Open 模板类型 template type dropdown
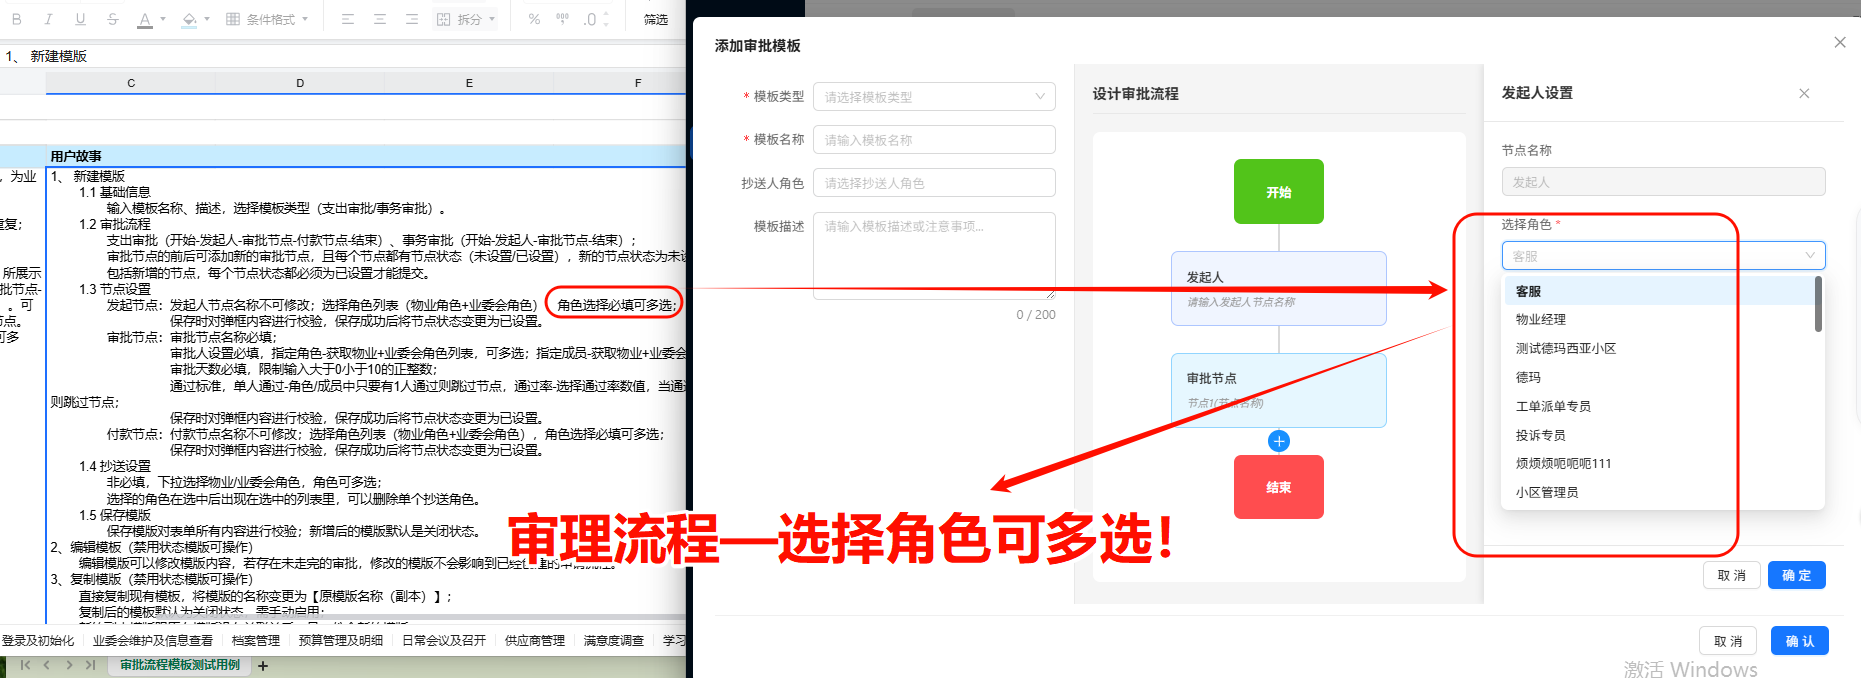Image resolution: width=1861 pixels, height=678 pixels. (x=934, y=97)
